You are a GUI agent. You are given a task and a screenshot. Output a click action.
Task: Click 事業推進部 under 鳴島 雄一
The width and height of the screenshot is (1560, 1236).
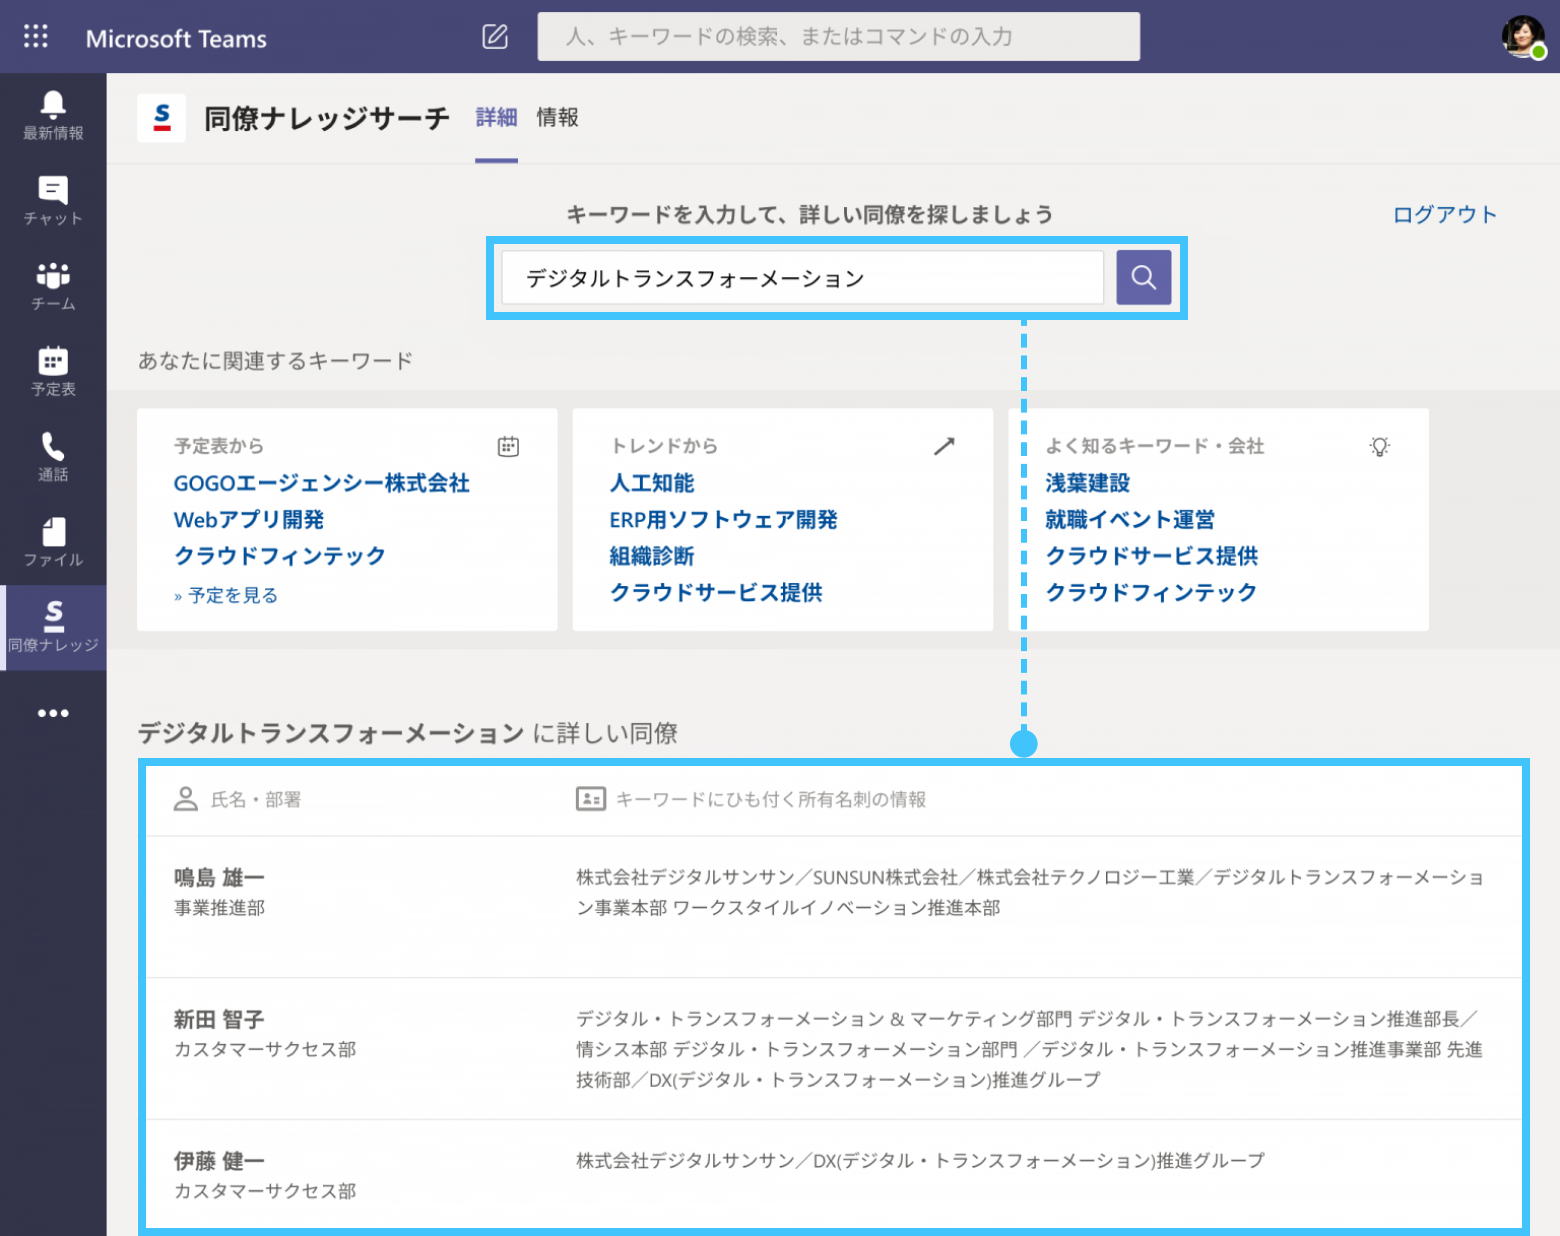tap(220, 908)
